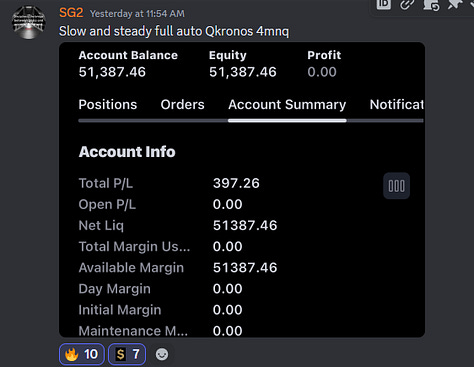
Task: Select the Account Summary tab
Action: pos(287,105)
